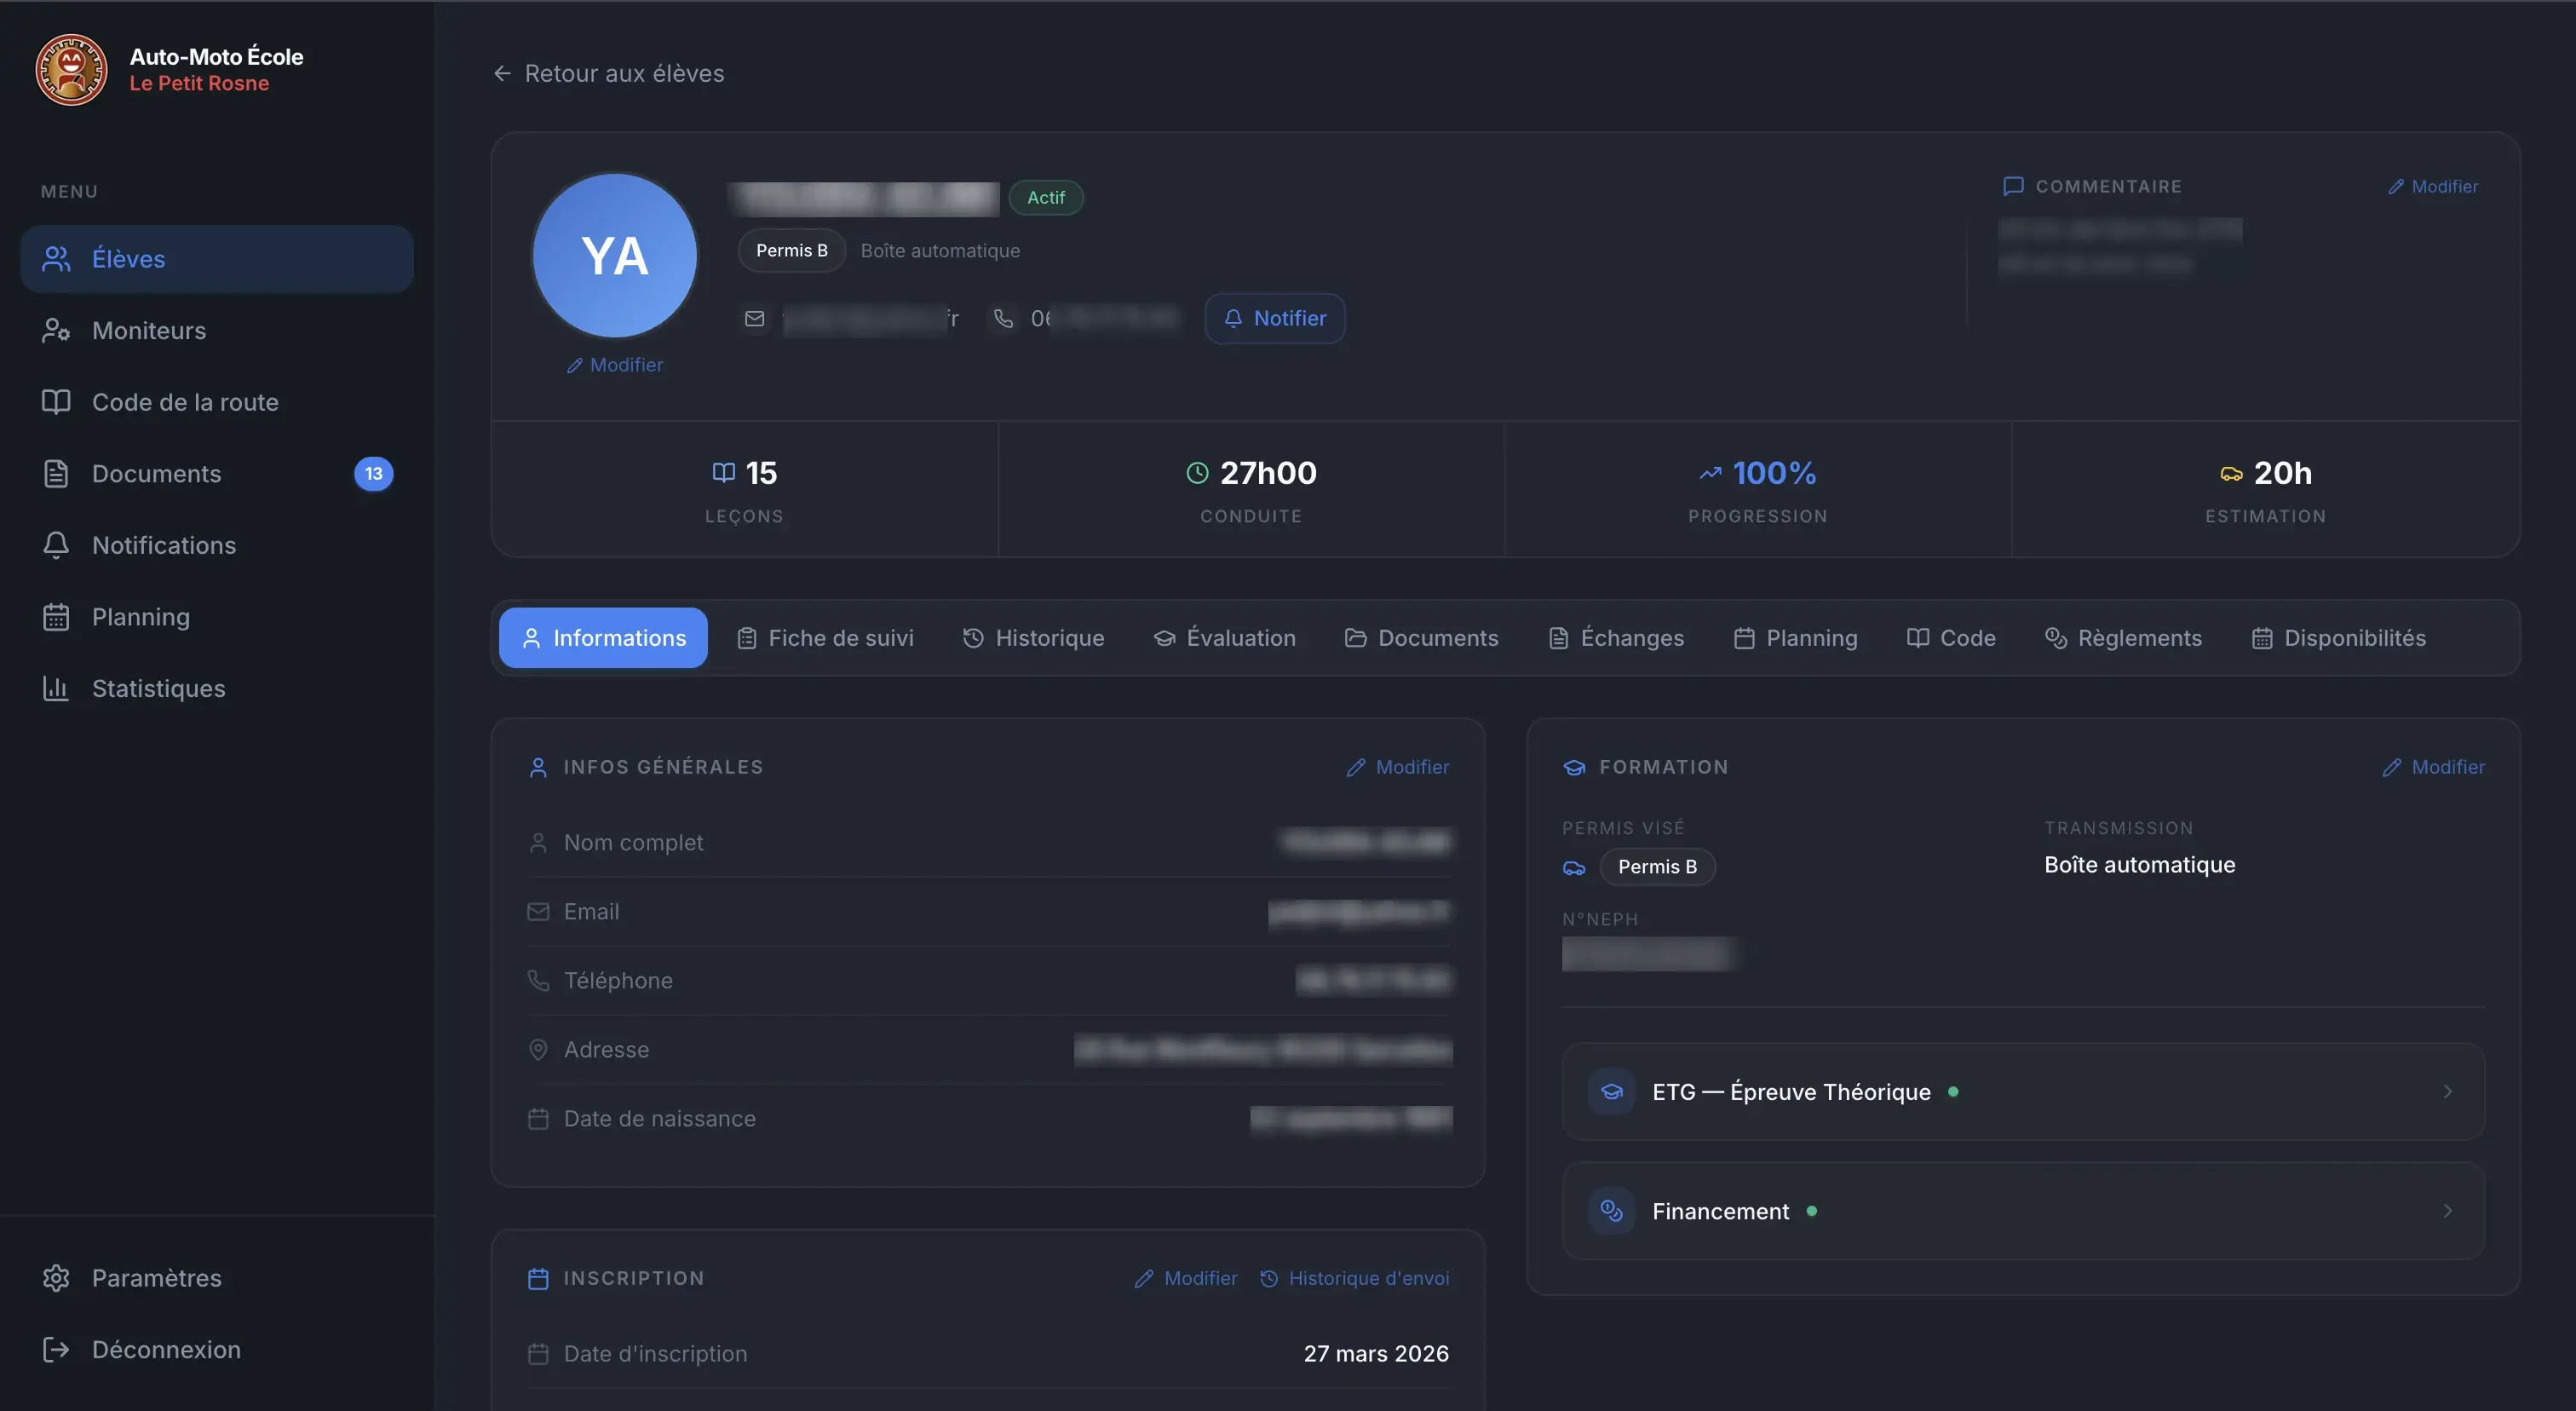Click the Commentaire speech bubble icon
The image size is (2576, 1411).
[x=2013, y=187]
